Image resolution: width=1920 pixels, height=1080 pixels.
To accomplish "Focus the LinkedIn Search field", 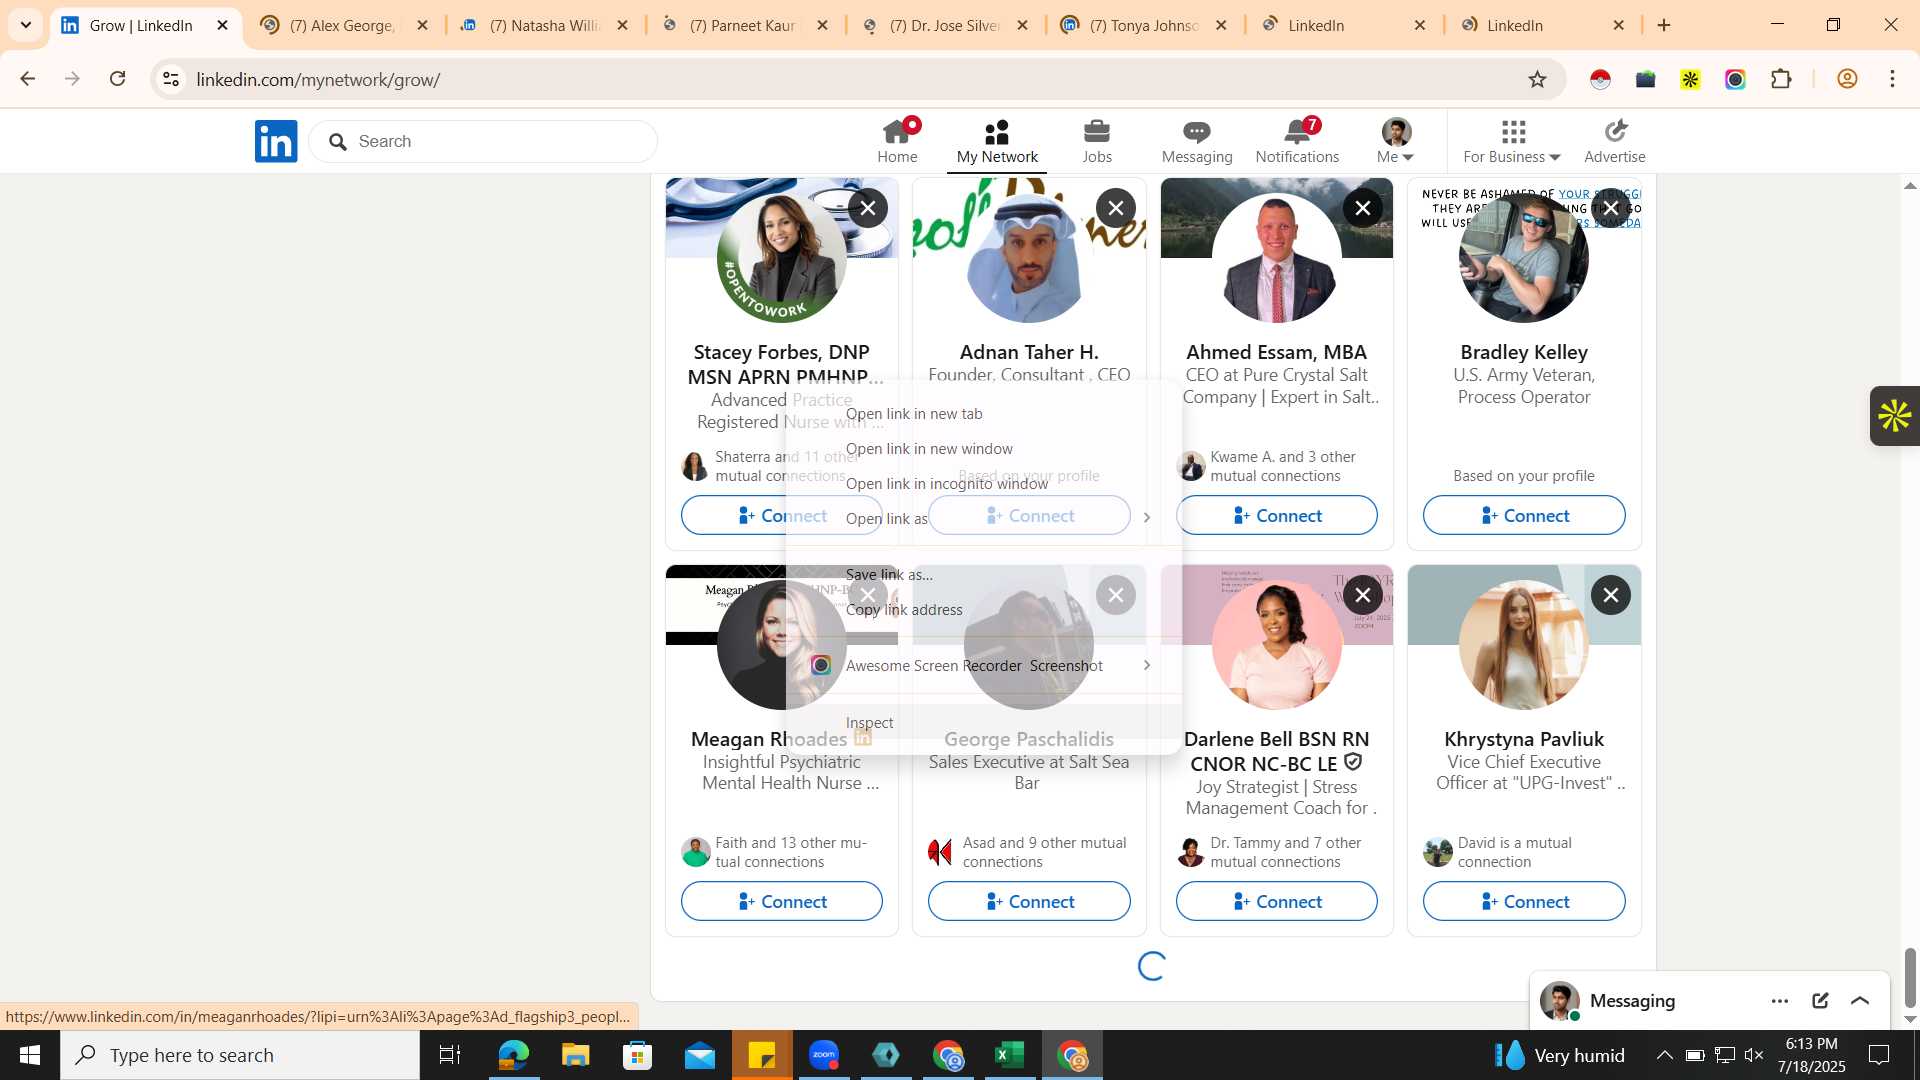I will pos(483,141).
